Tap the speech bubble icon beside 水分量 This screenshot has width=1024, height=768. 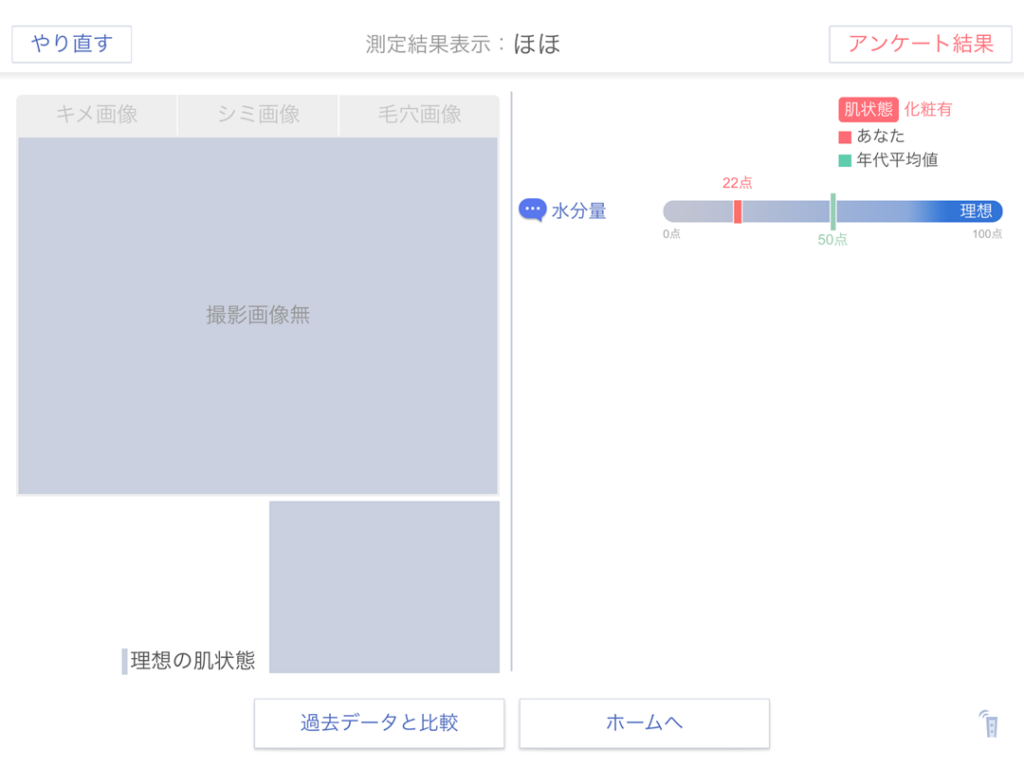pyautogui.click(x=532, y=210)
